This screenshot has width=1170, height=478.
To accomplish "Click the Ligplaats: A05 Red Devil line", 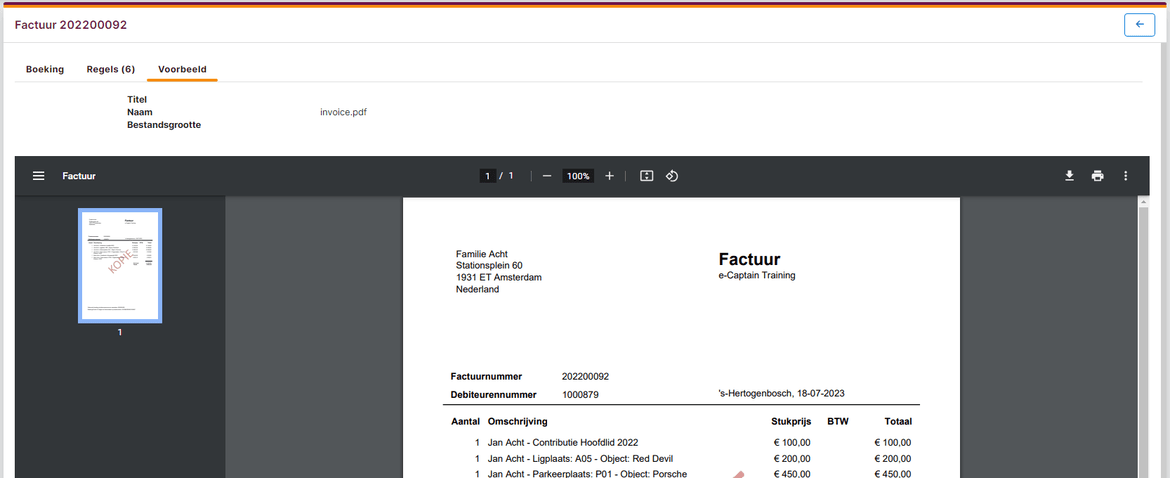I will [581, 459].
